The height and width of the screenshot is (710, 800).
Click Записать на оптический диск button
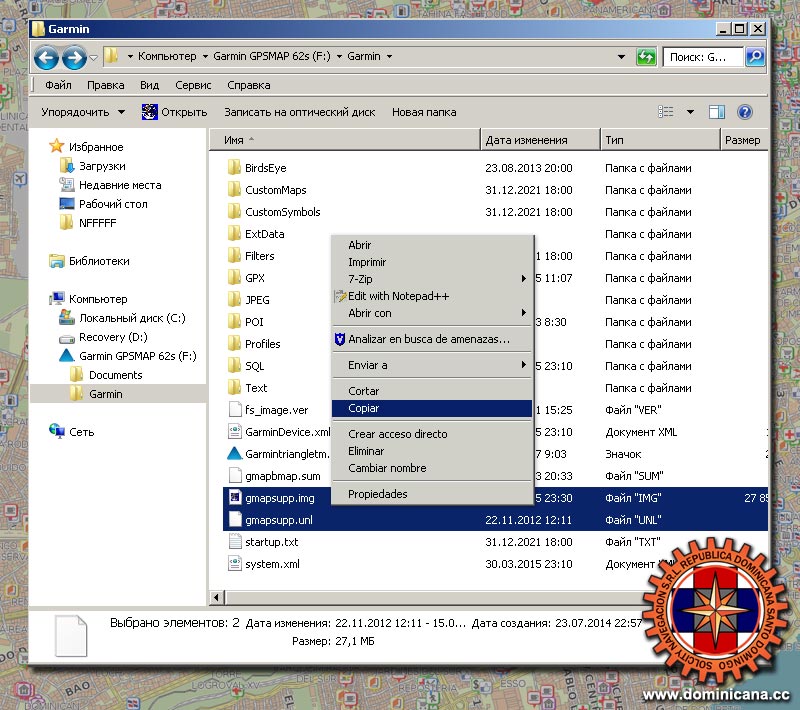pyautogui.click(x=299, y=112)
